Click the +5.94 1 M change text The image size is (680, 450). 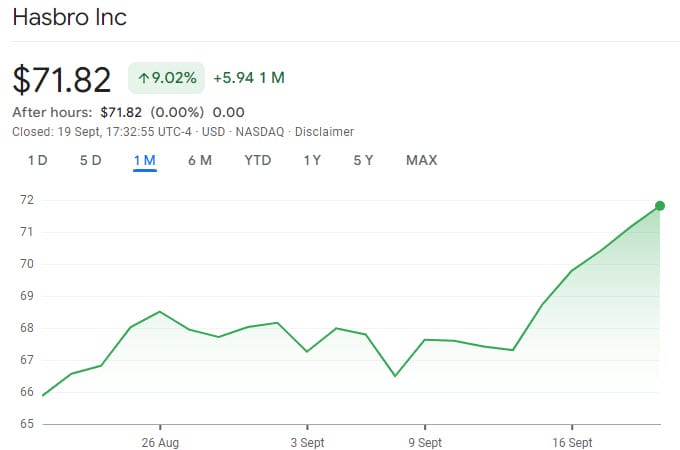click(x=249, y=78)
